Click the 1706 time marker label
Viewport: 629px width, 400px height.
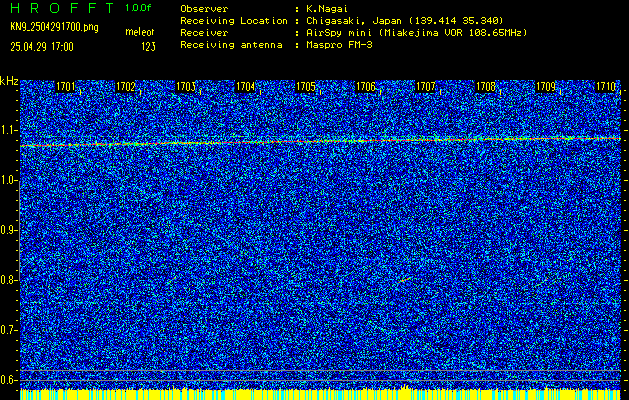[366, 87]
